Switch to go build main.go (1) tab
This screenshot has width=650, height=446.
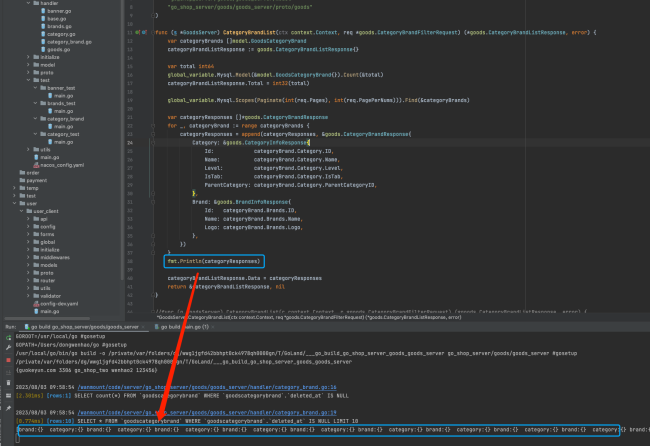182,327
